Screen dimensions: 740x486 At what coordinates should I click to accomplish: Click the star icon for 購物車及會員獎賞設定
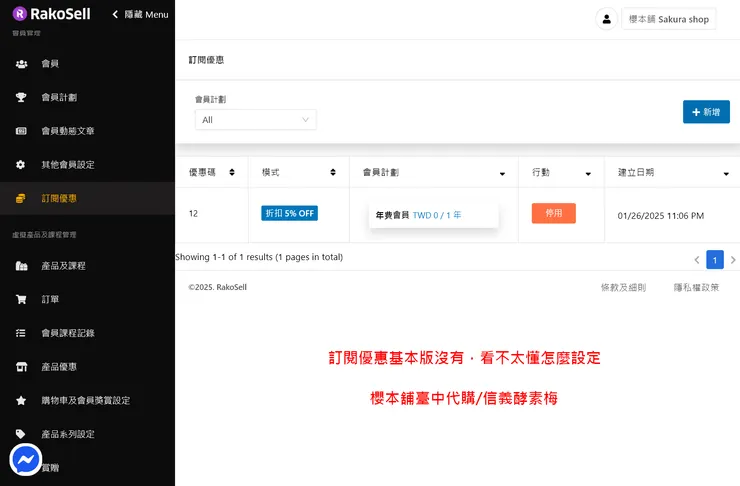coord(21,400)
